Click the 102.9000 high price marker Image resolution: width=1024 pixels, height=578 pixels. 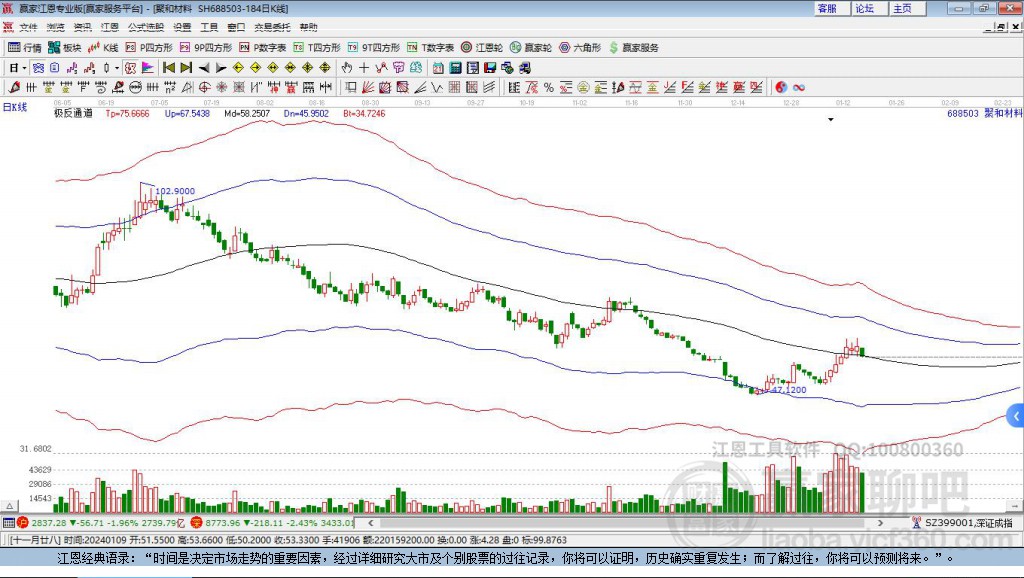click(x=175, y=191)
